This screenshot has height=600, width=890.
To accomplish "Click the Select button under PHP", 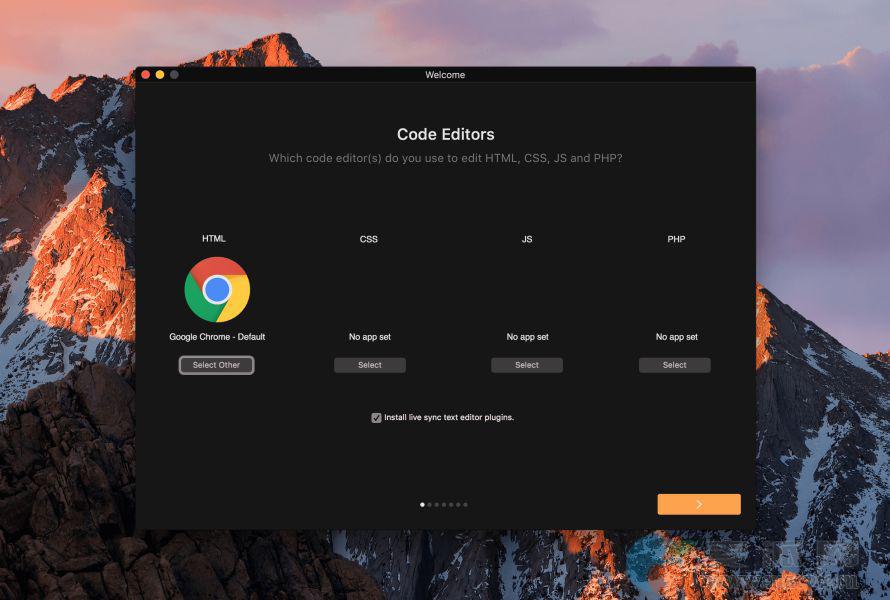I will tap(675, 365).
